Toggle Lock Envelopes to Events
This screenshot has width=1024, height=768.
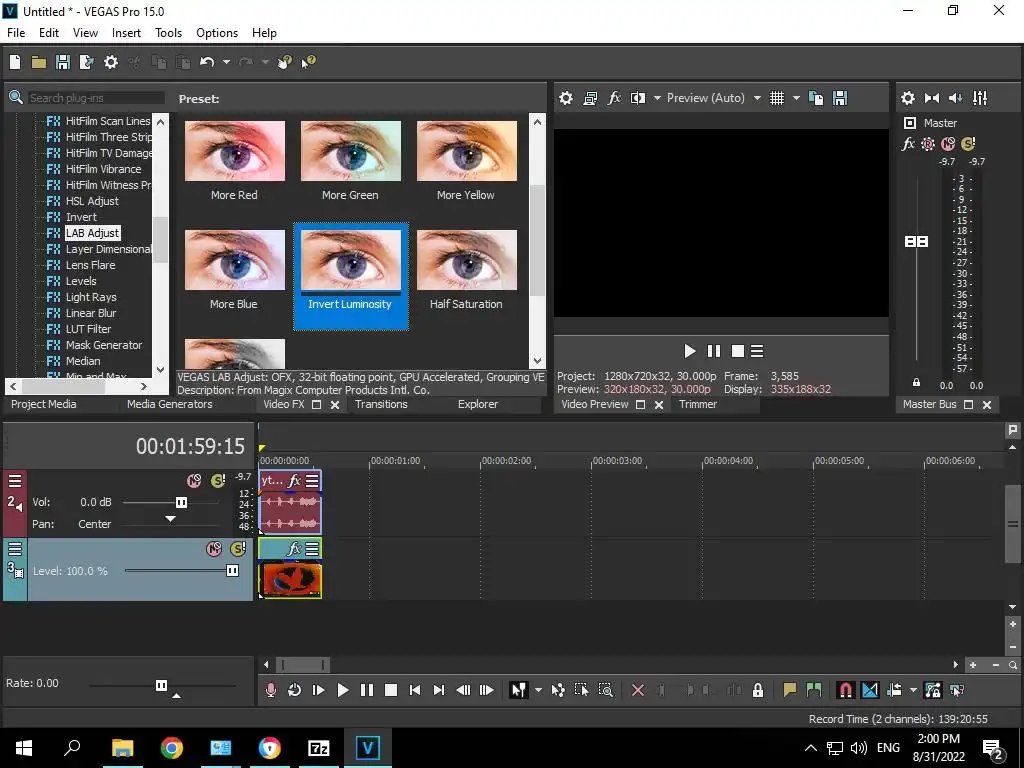933,690
